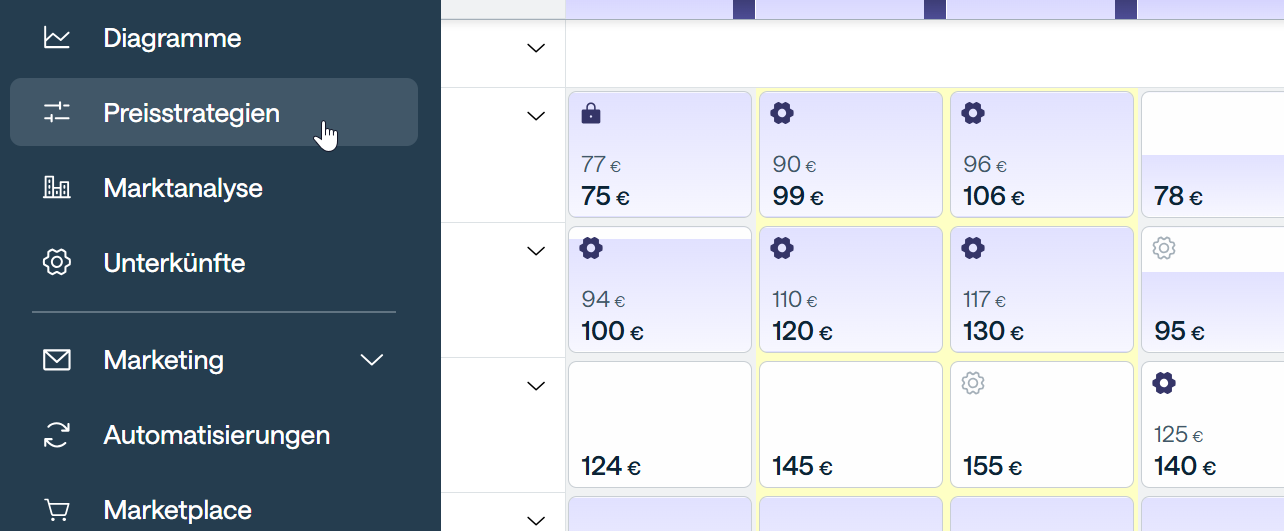
Task: Open the Preisstrategien menu item
Action: tap(192, 113)
